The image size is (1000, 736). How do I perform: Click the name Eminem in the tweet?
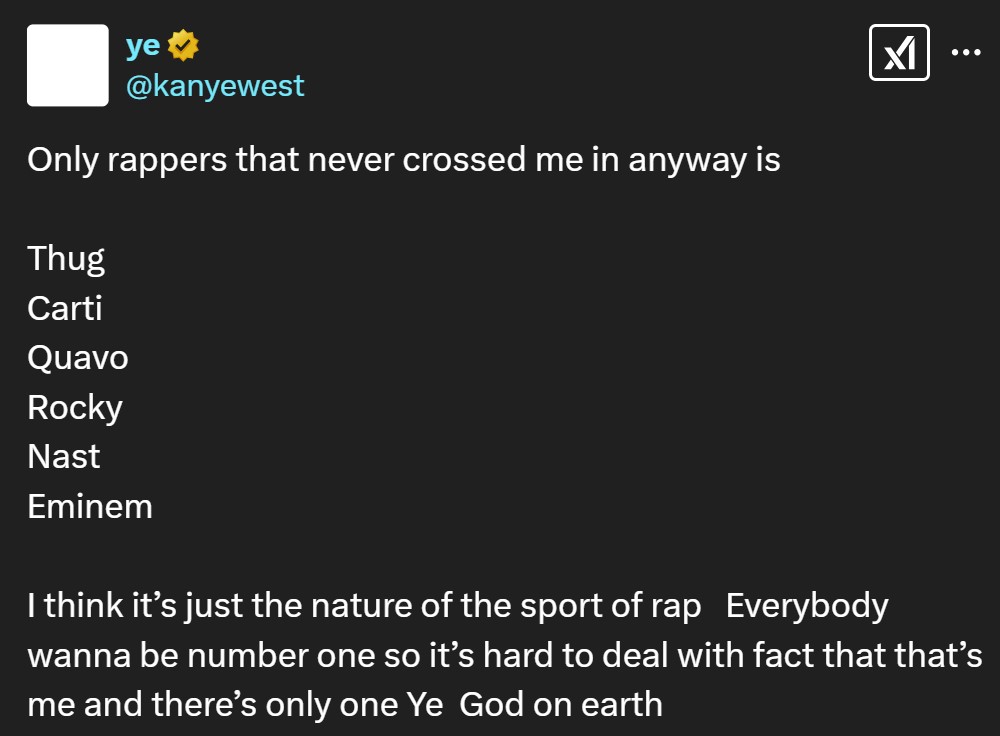[89, 506]
